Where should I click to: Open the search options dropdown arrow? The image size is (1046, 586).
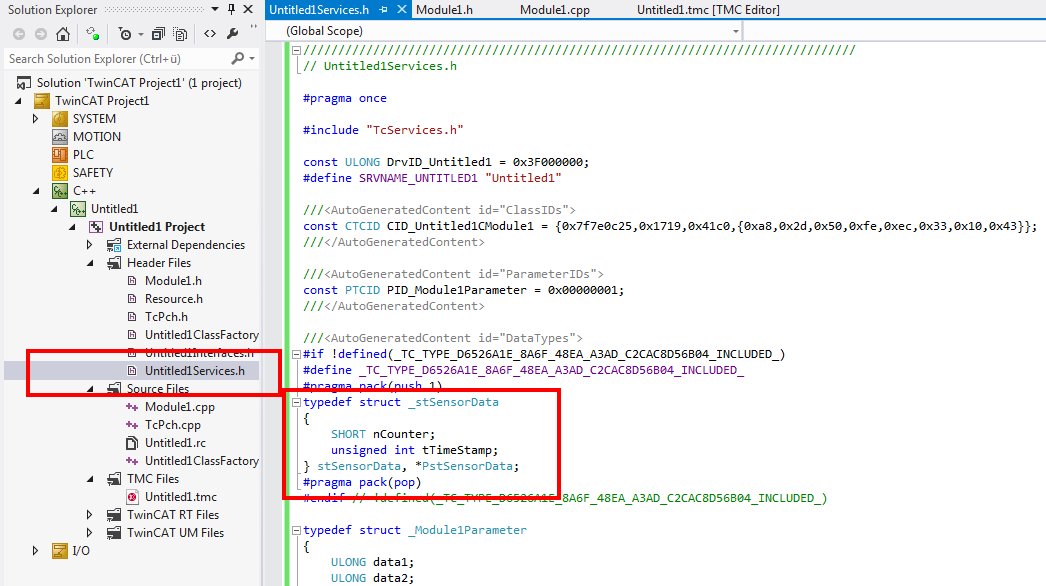(x=252, y=59)
